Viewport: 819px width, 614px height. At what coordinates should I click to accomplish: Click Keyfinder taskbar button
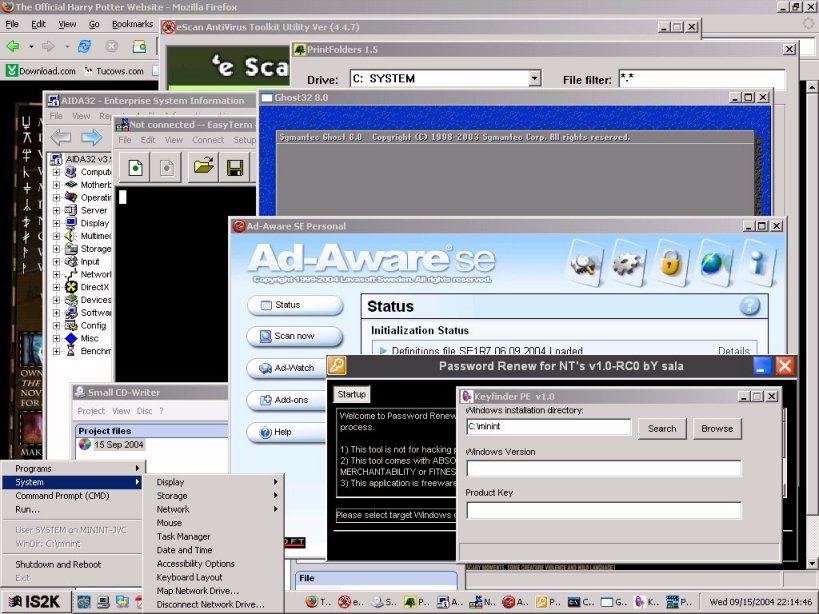pyautogui.click(x=647, y=602)
